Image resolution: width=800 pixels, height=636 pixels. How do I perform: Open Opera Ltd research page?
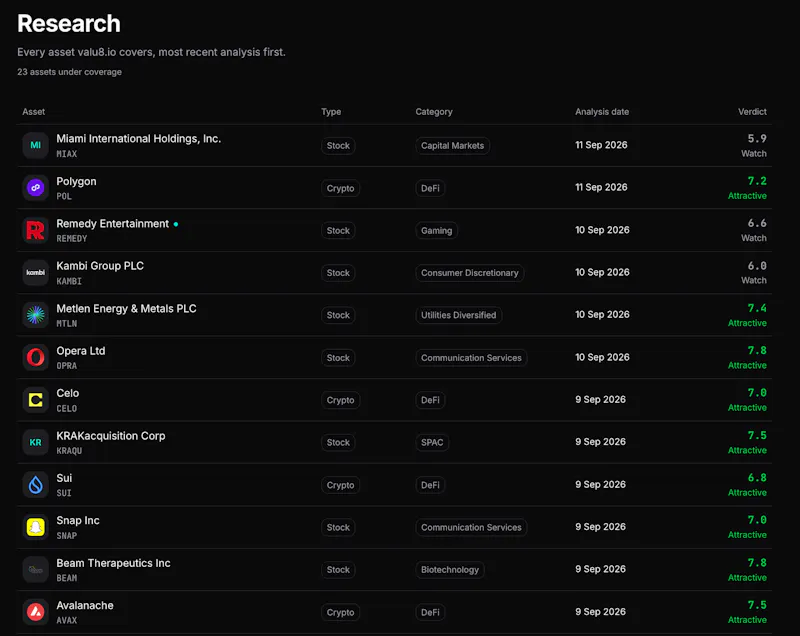(x=81, y=351)
